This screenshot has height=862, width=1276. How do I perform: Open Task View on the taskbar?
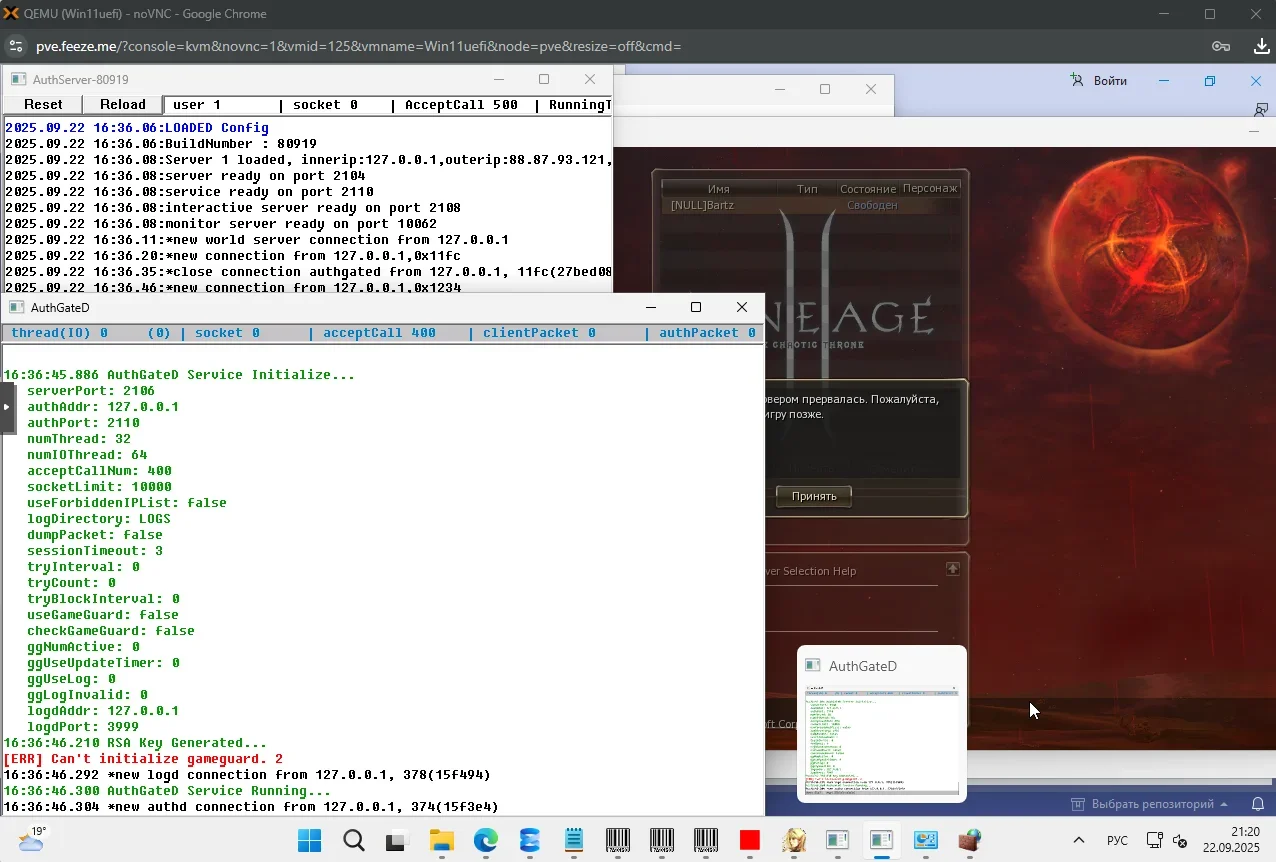pyautogui.click(x=398, y=840)
